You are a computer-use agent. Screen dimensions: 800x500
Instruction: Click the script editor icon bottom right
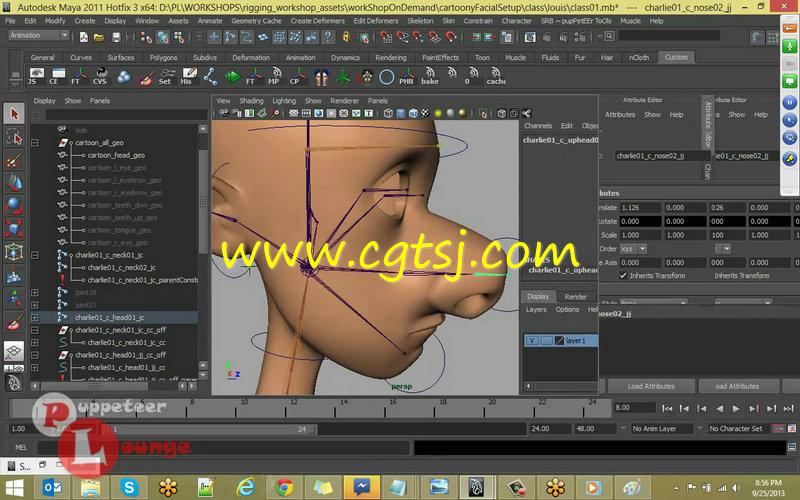[x=791, y=447]
